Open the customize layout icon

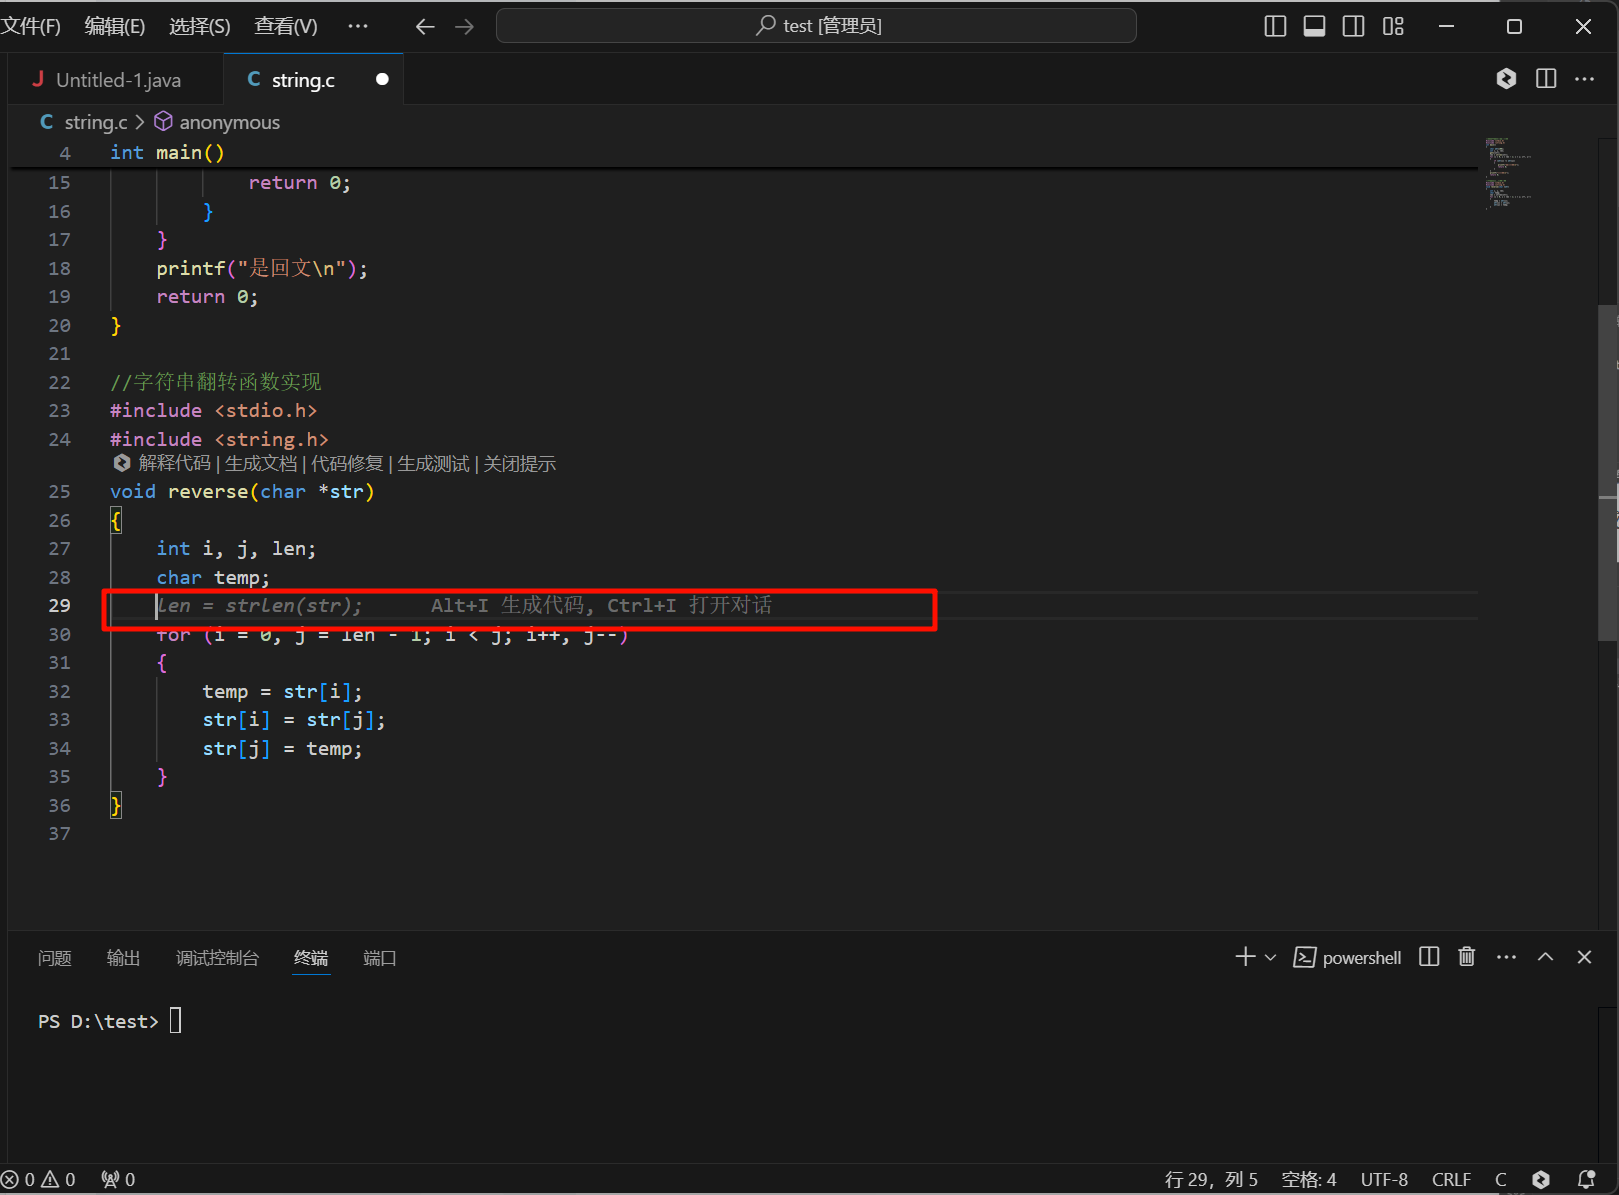1393,26
